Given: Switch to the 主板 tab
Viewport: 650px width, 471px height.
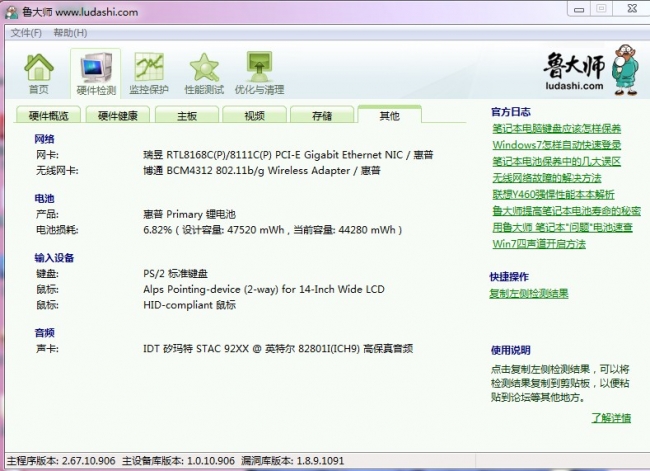Looking at the screenshot, I should coord(187,115).
